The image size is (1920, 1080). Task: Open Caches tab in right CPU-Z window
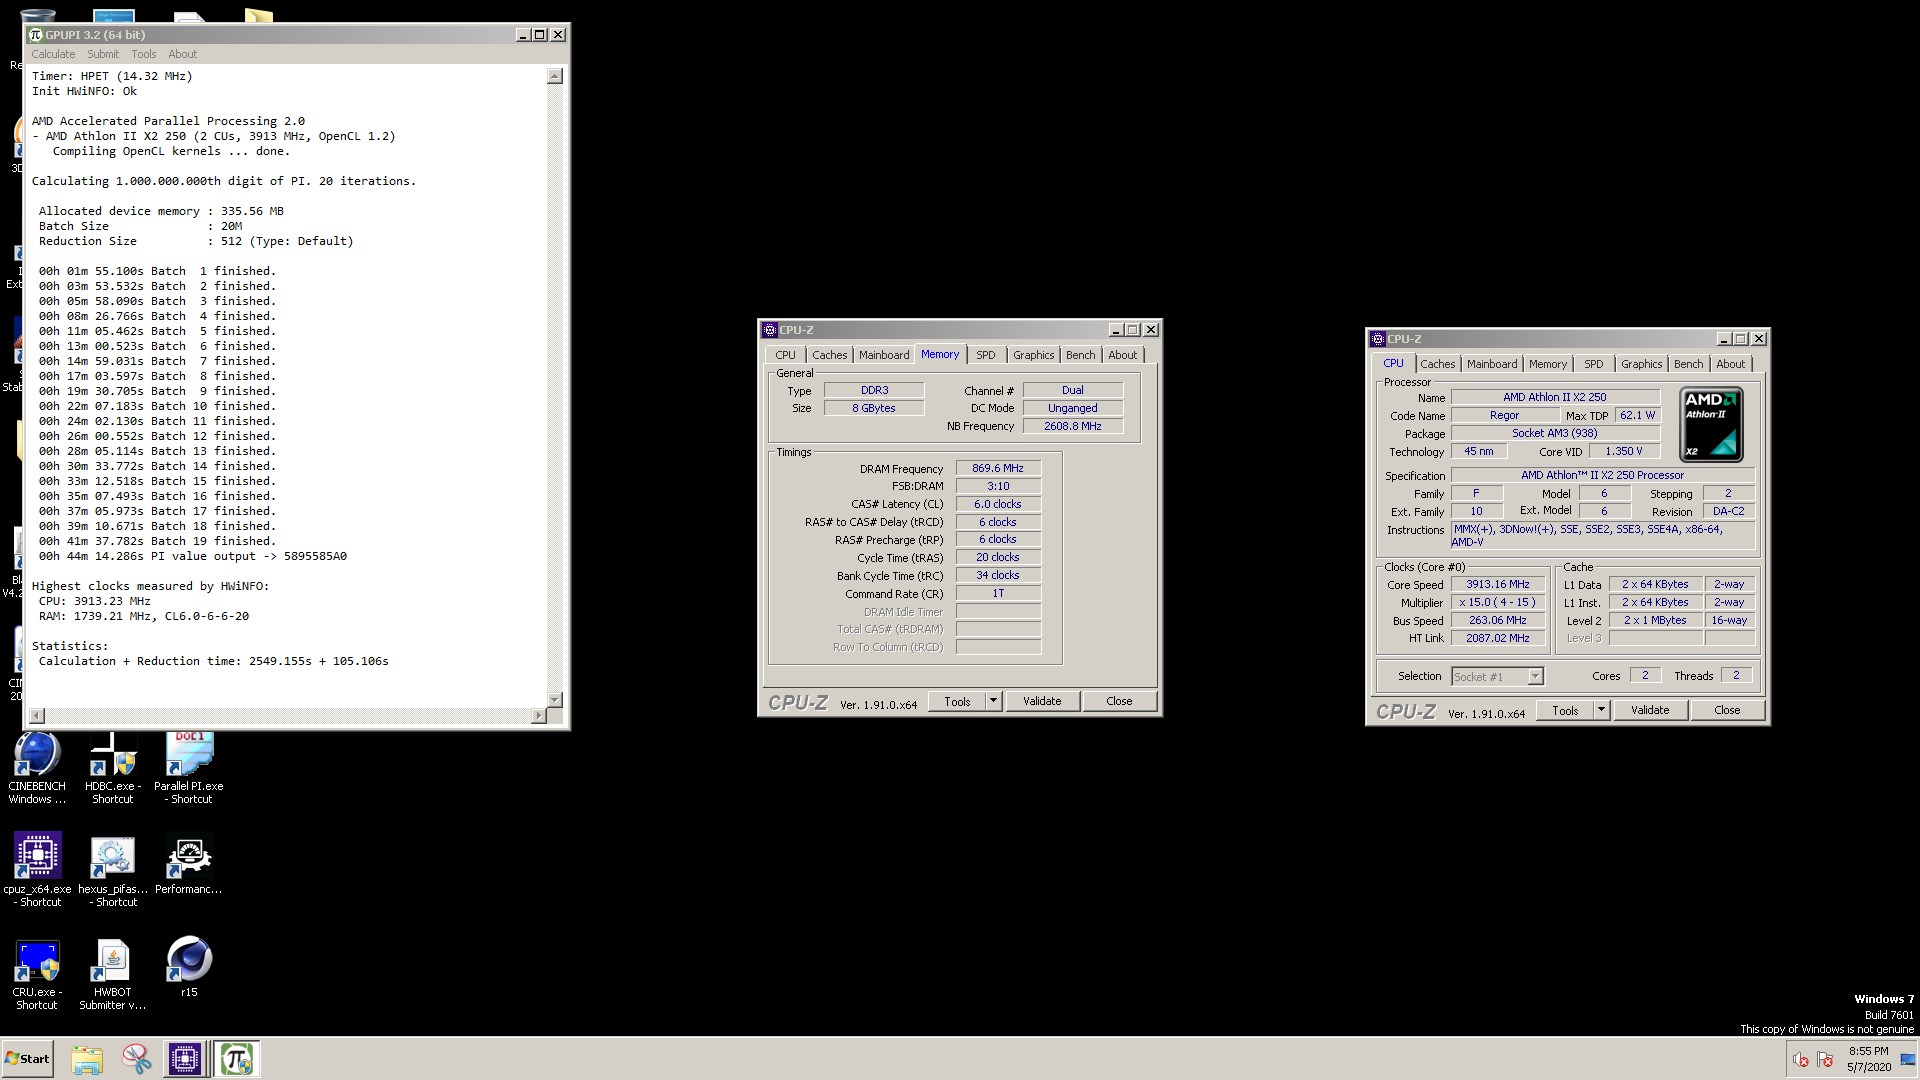pos(1437,364)
